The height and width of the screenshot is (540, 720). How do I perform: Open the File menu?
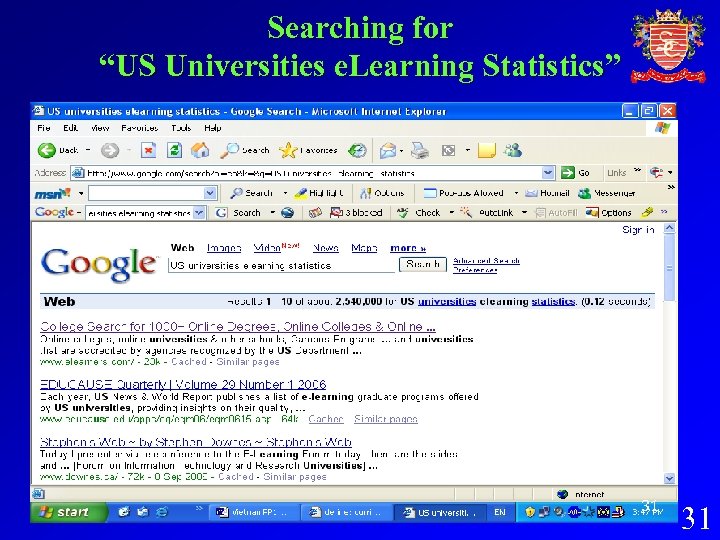click(x=44, y=128)
